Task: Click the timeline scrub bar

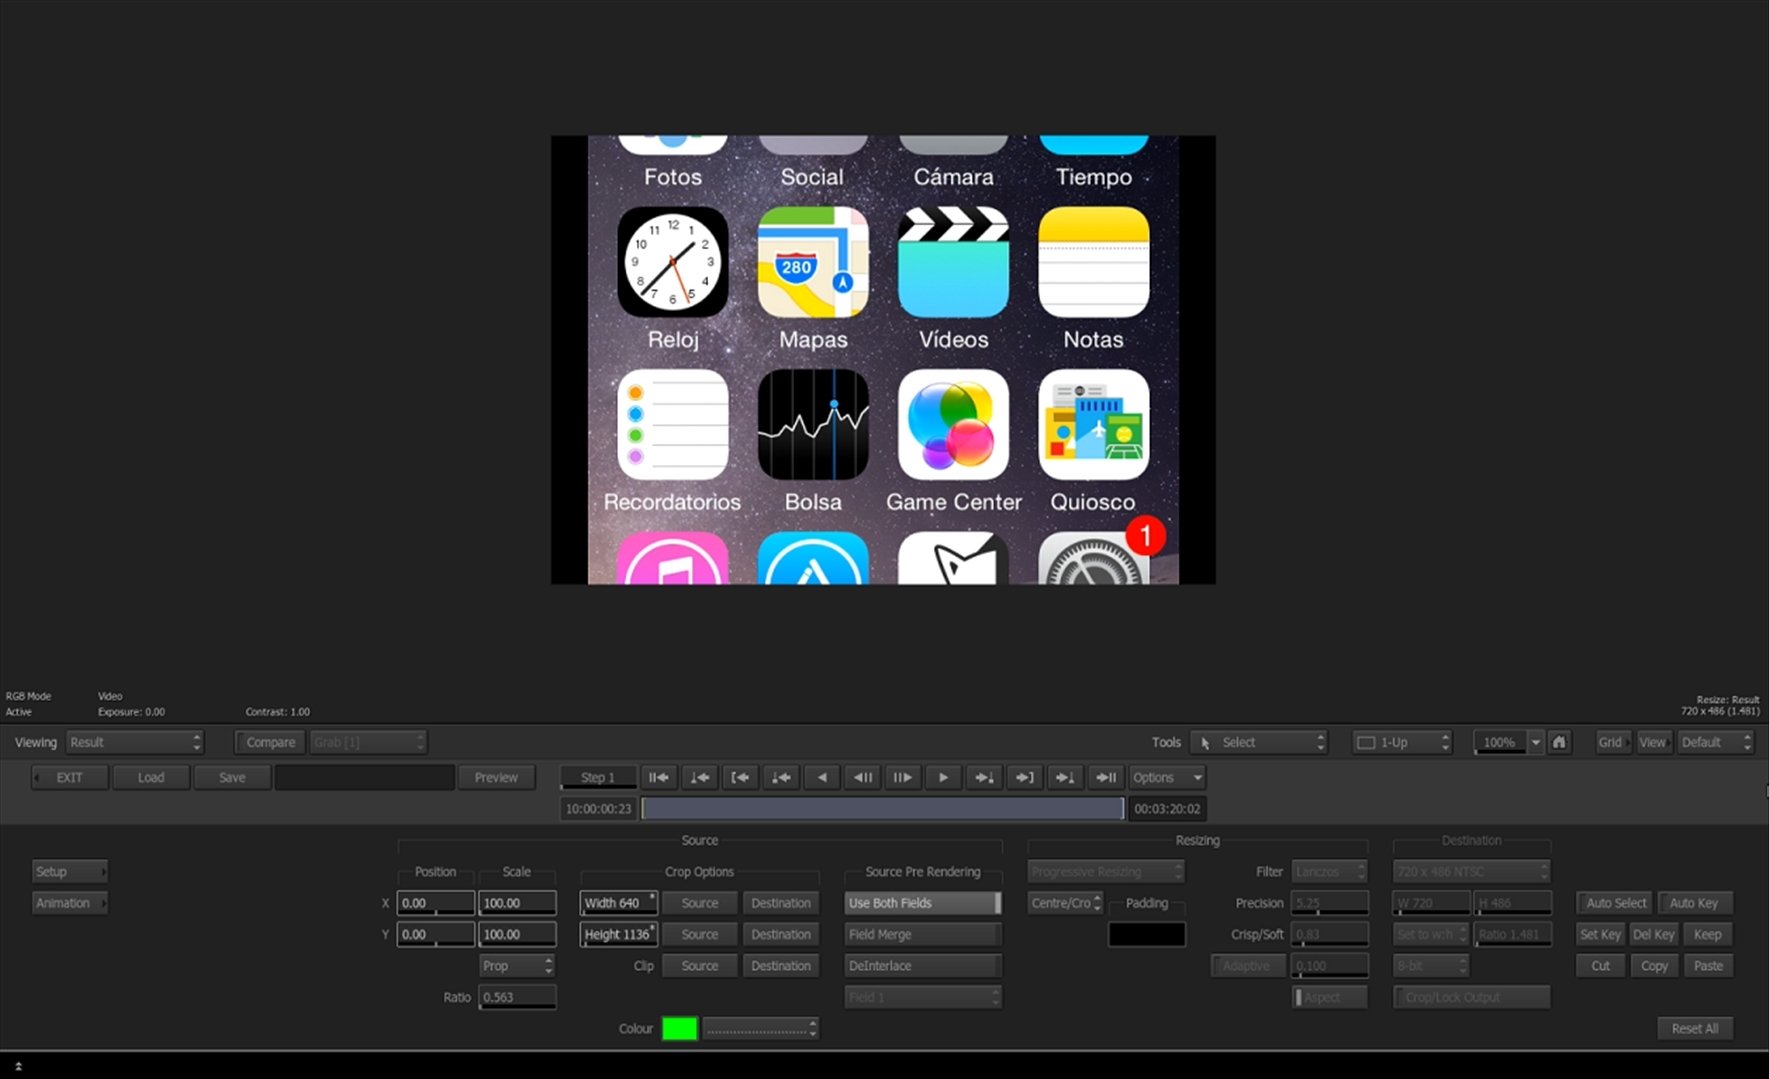Action: pos(882,808)
